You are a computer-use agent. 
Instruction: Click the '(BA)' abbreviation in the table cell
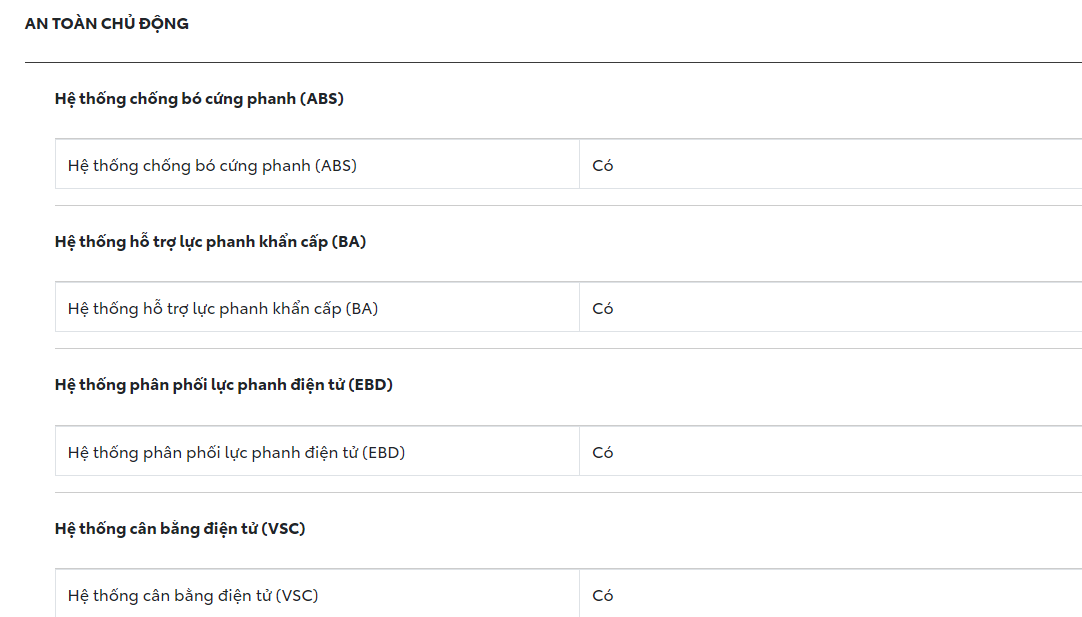click(x=361, y=309)
